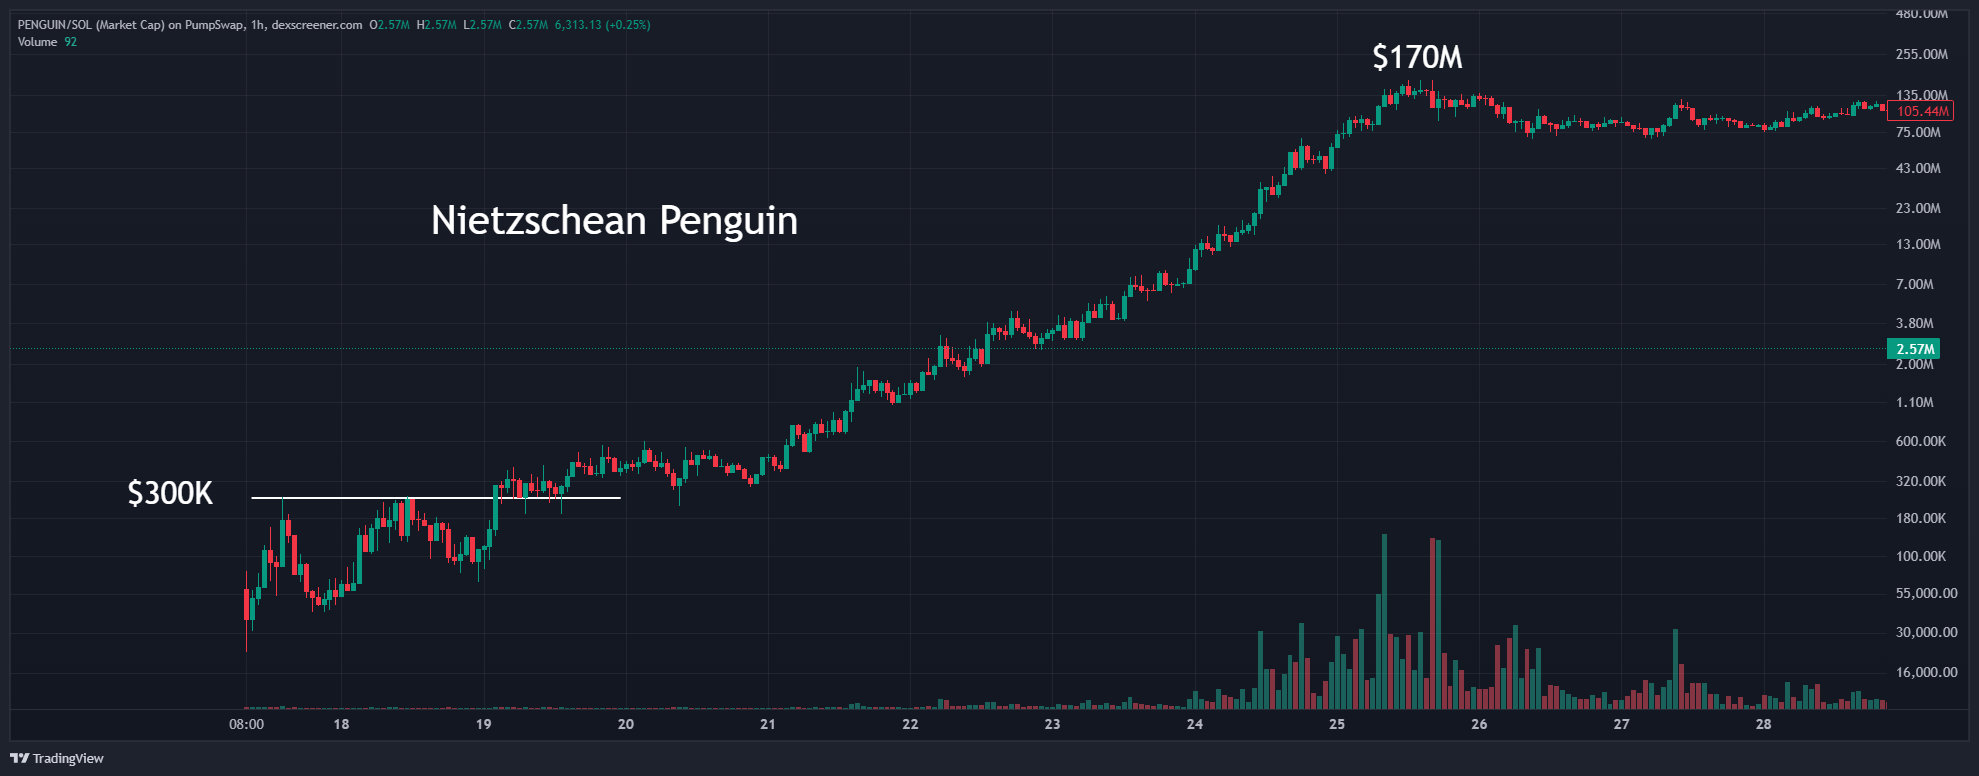
Task: Click the tallest green volume bar
Action: 1384,621
